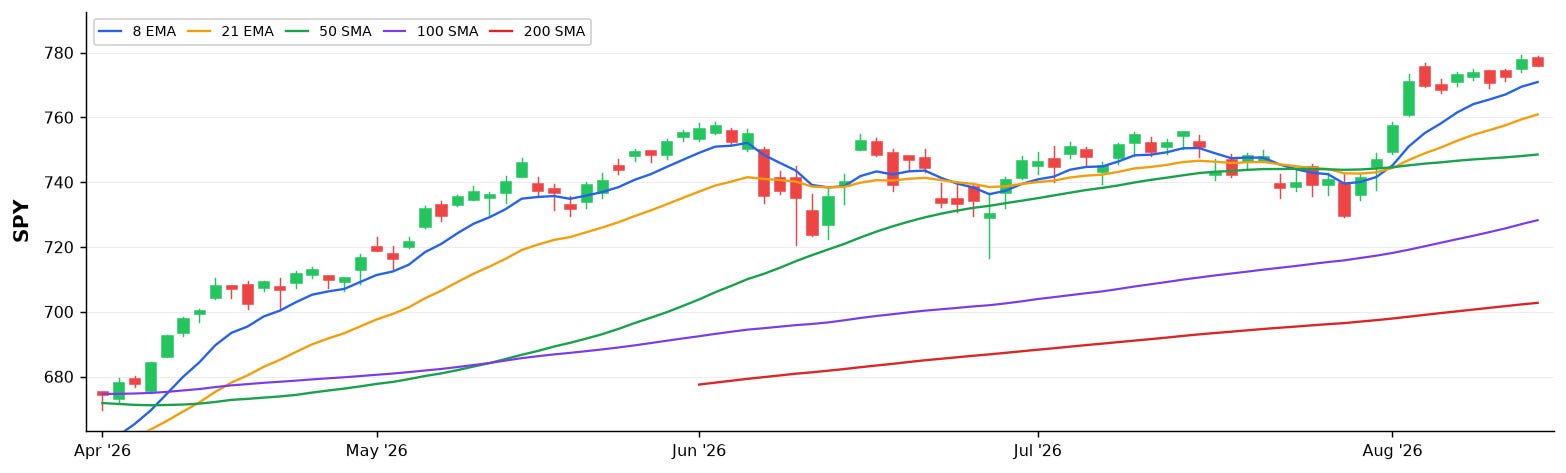This screenshot has height=473, width=1566.
Task: Click the May '26 date axis label
Action: 377,451
